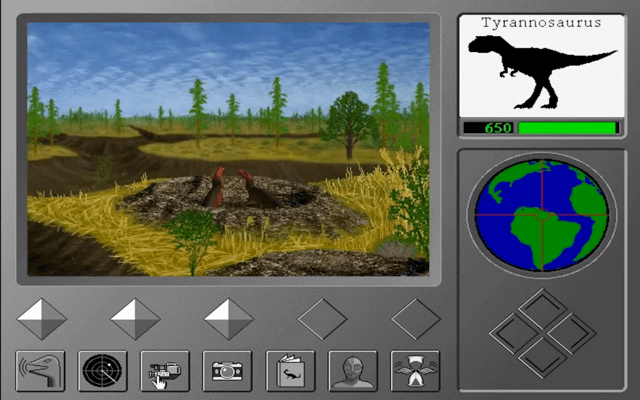Open the radar scanner tool
This screenshot has width=640, height=400.
[103, 371]
